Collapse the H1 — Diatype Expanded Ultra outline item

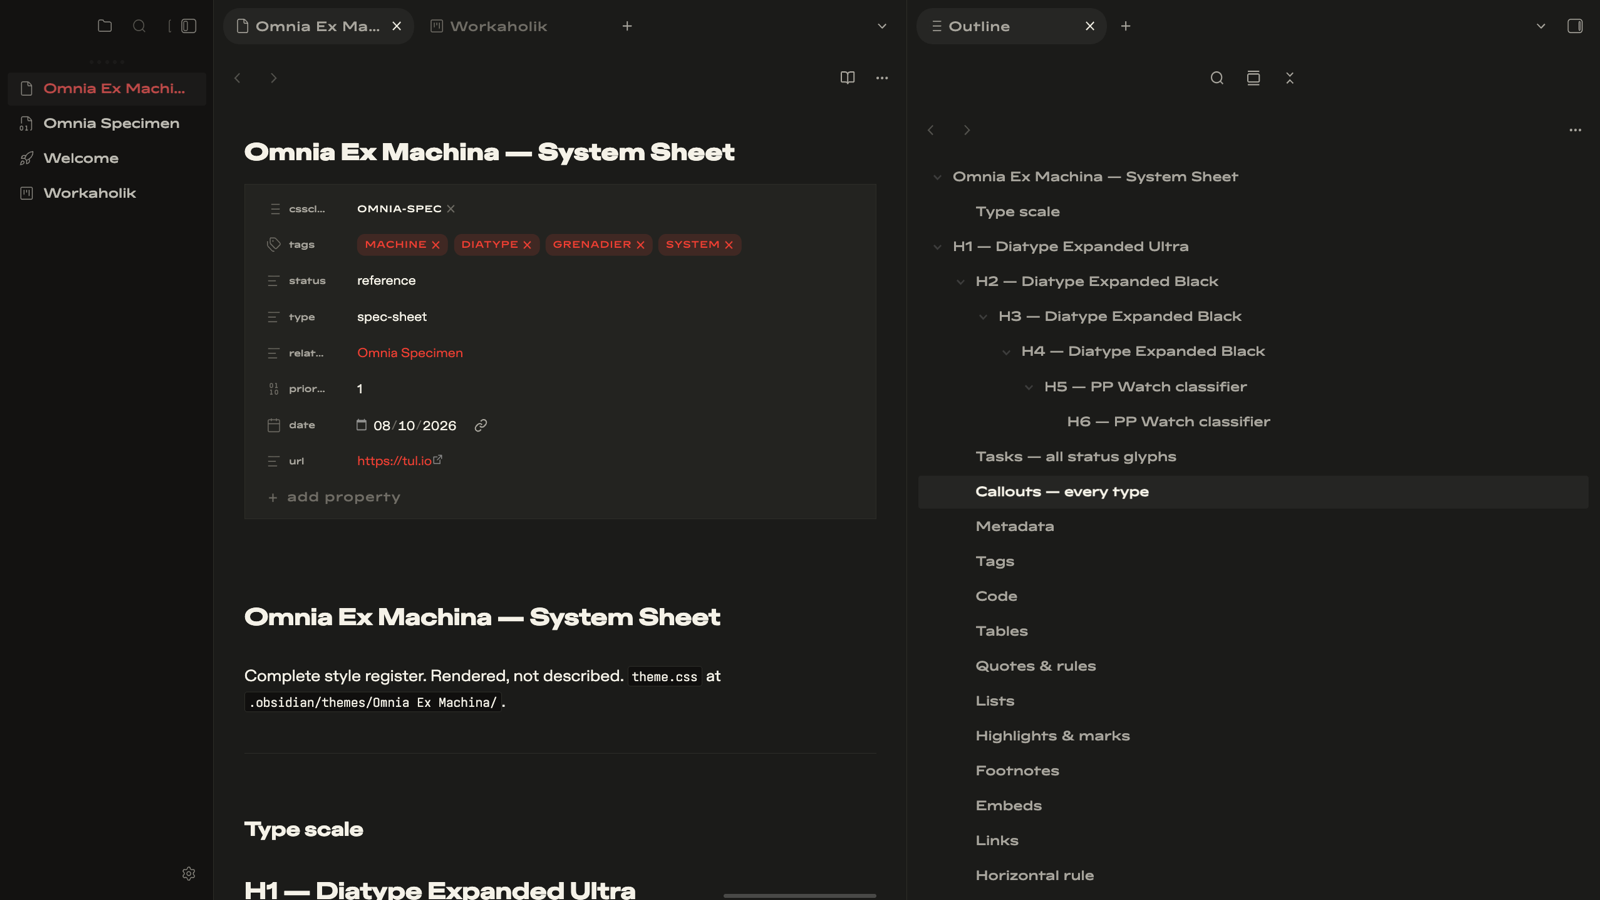(x=937, y=247)
